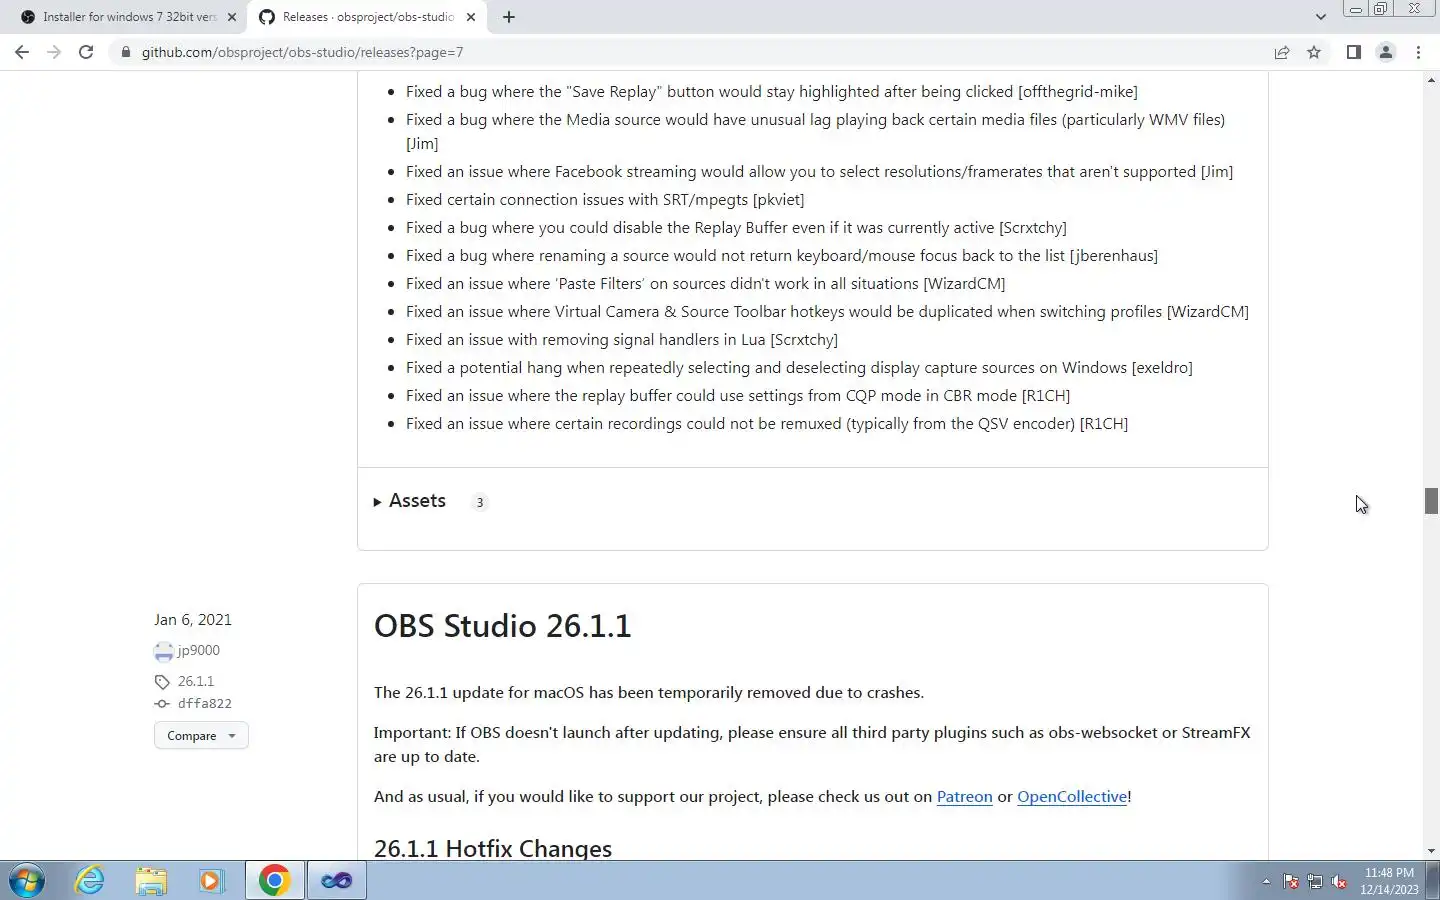This screenshot has height=900, width=1440.
Task: Click Assets count badge '3'
Action: 480,502
